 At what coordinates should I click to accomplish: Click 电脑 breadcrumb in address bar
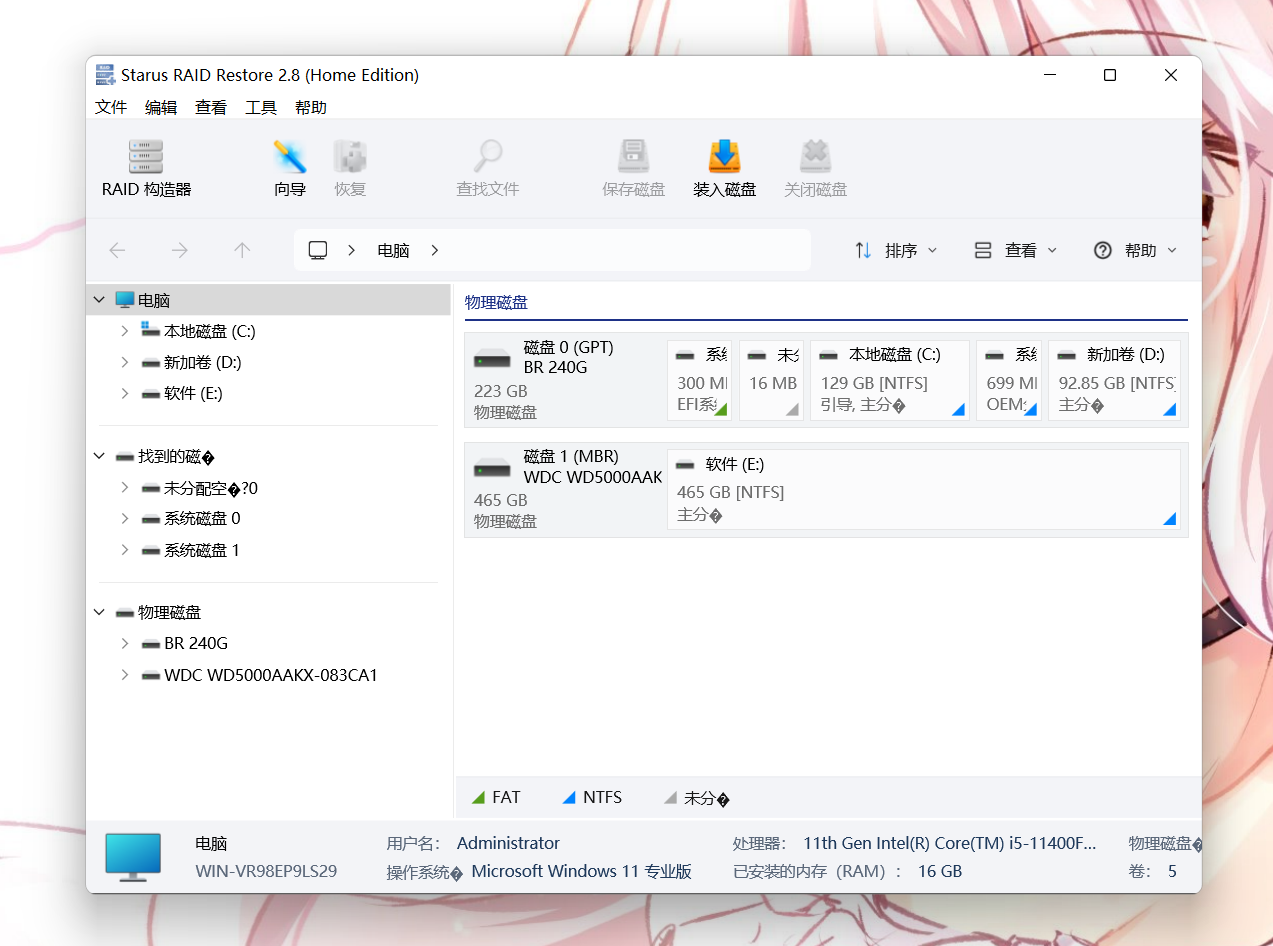(393, 250)
